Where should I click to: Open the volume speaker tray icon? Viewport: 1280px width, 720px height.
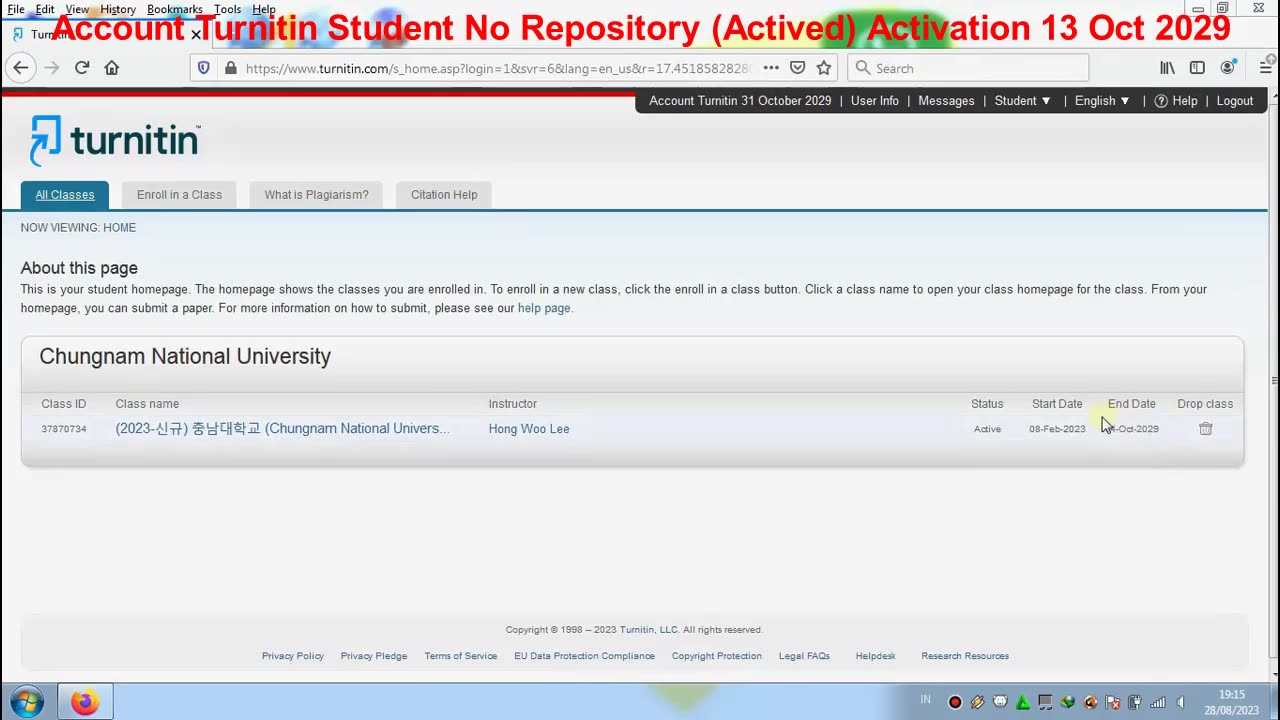point(1181,702)
